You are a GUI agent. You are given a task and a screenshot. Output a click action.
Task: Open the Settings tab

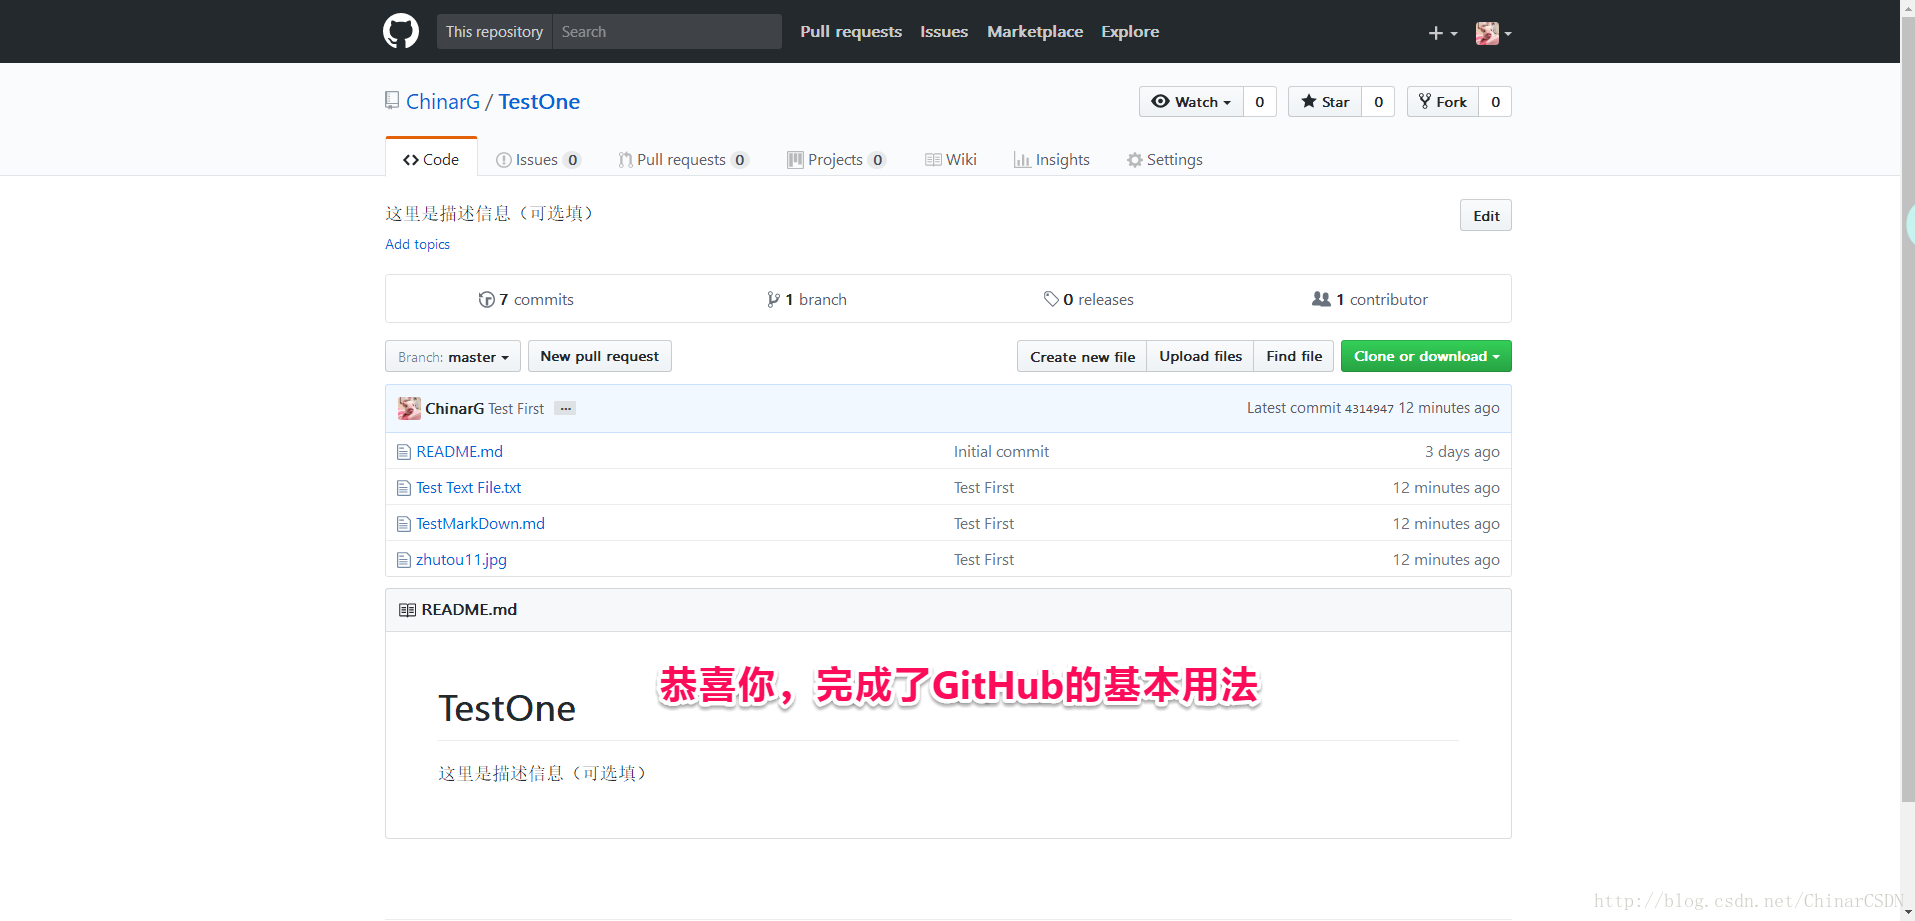tap(1165, 159)
